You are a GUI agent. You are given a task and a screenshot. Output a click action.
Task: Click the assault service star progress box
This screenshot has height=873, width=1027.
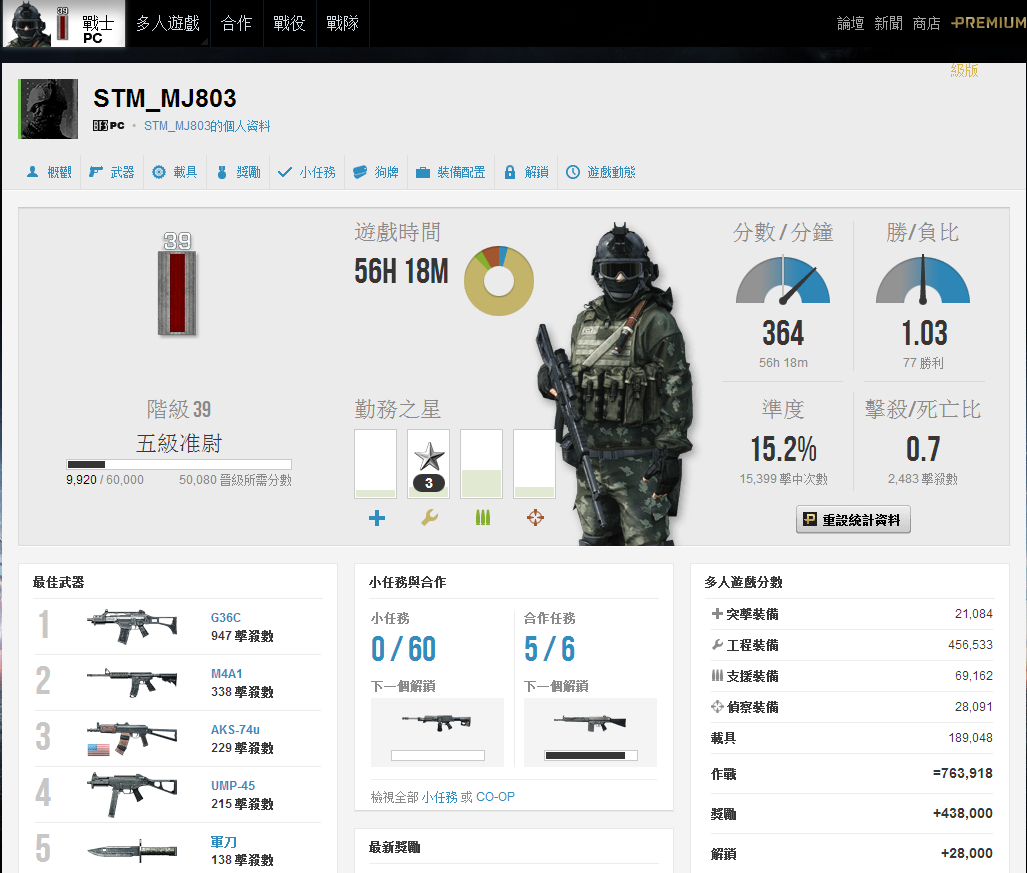(x=375, y=464)
